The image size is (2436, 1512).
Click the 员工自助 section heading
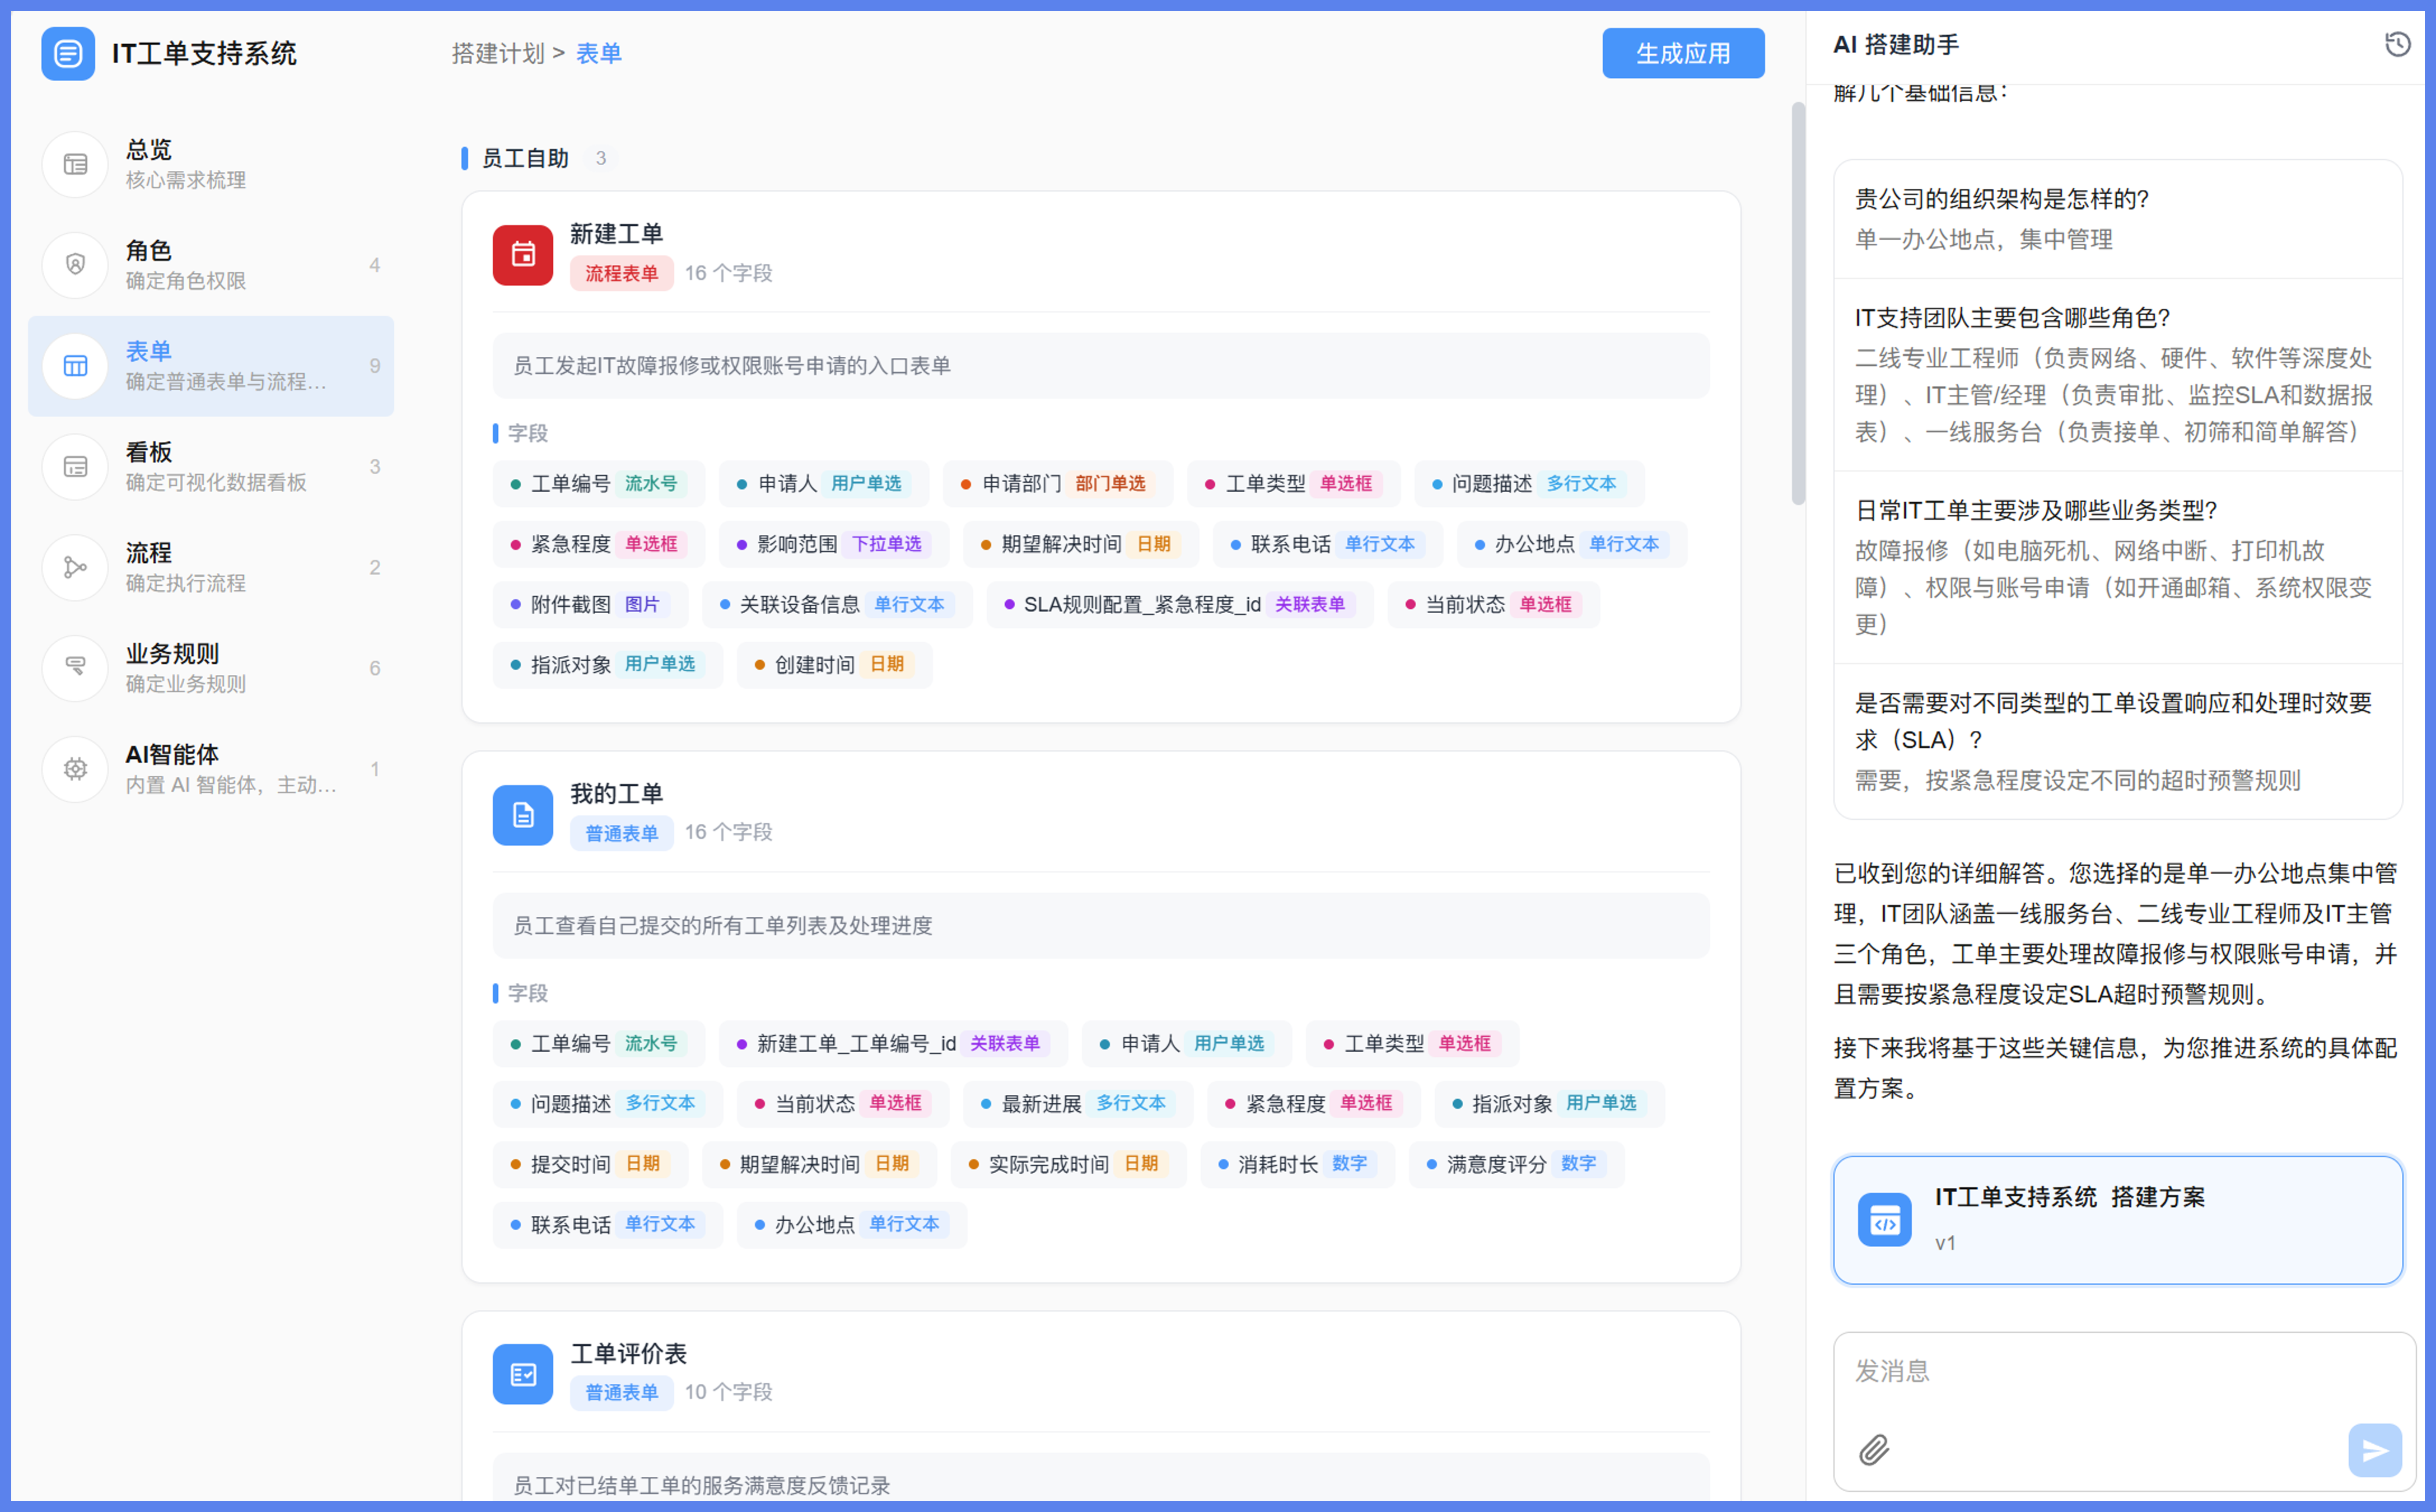click(524, 158)
